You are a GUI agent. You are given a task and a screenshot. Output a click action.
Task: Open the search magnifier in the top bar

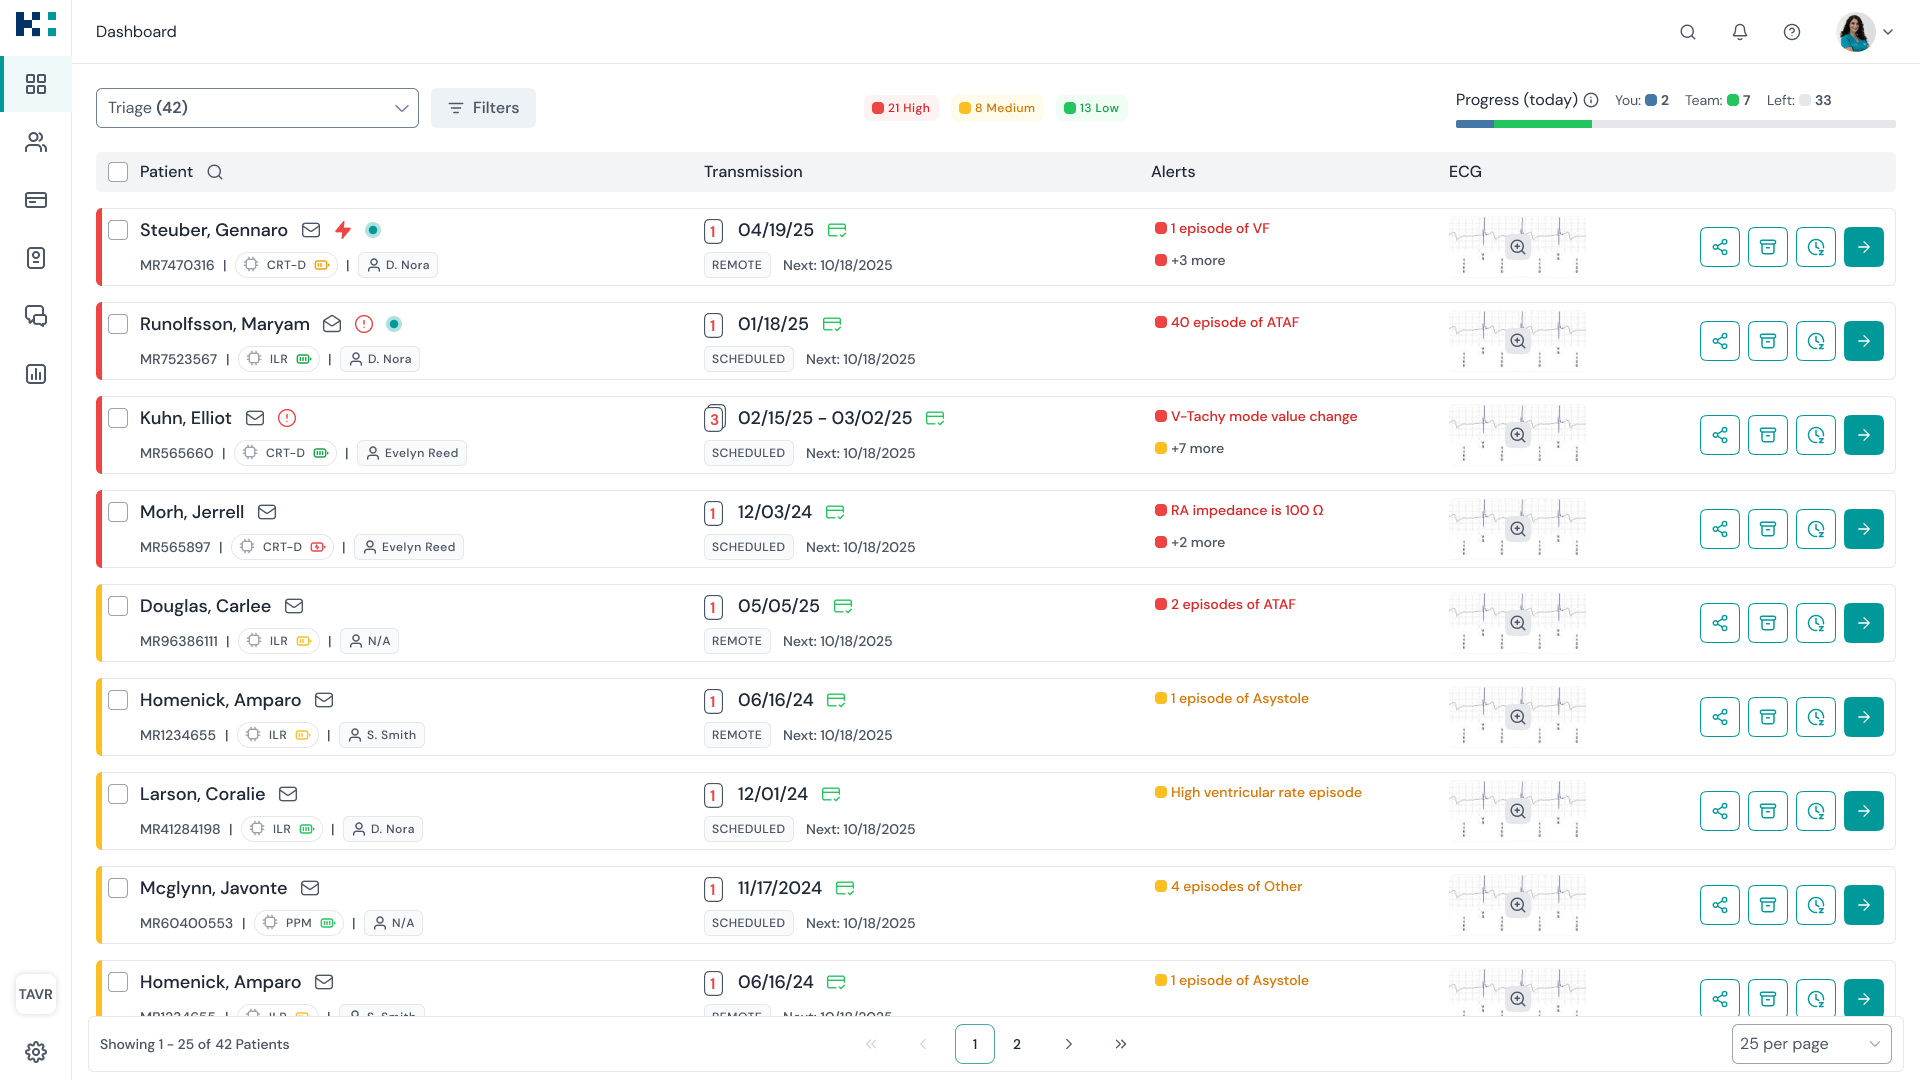[1688, 32]
